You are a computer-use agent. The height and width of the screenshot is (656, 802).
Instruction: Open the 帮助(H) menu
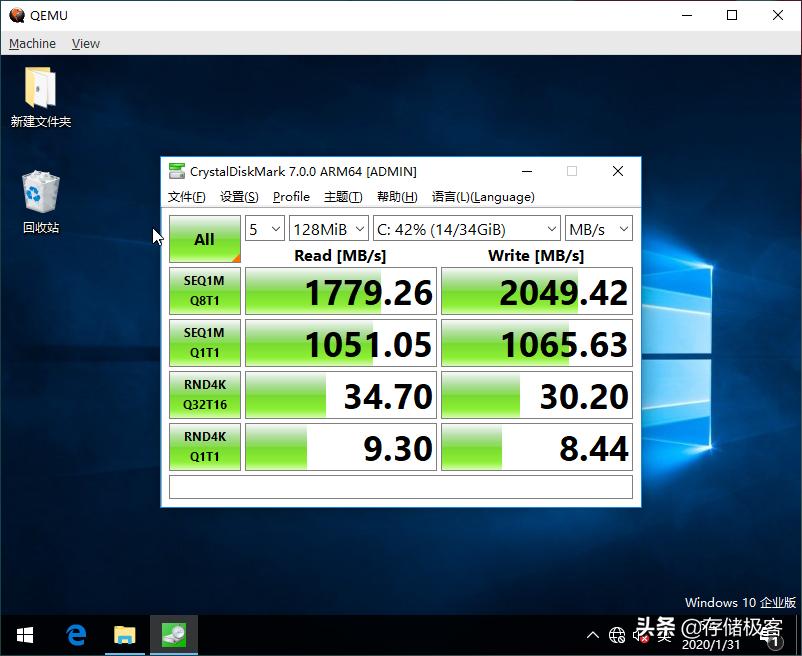397,197
